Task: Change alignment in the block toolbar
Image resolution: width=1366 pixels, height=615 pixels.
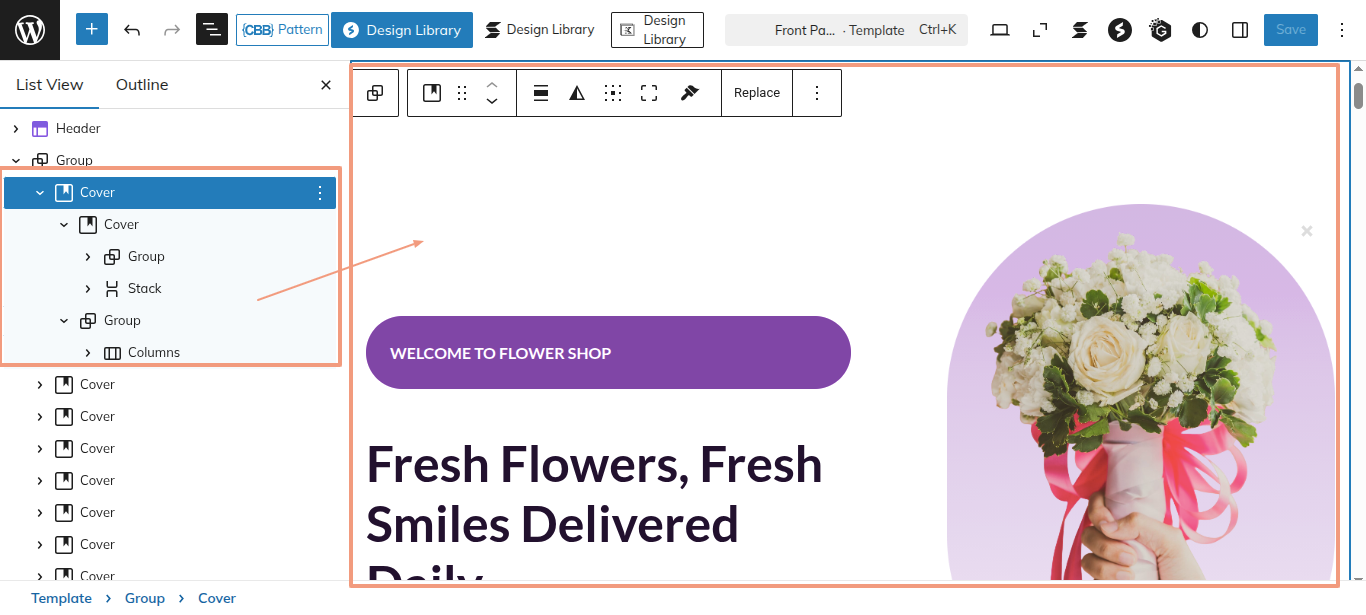Action: (x=541, y=93)
